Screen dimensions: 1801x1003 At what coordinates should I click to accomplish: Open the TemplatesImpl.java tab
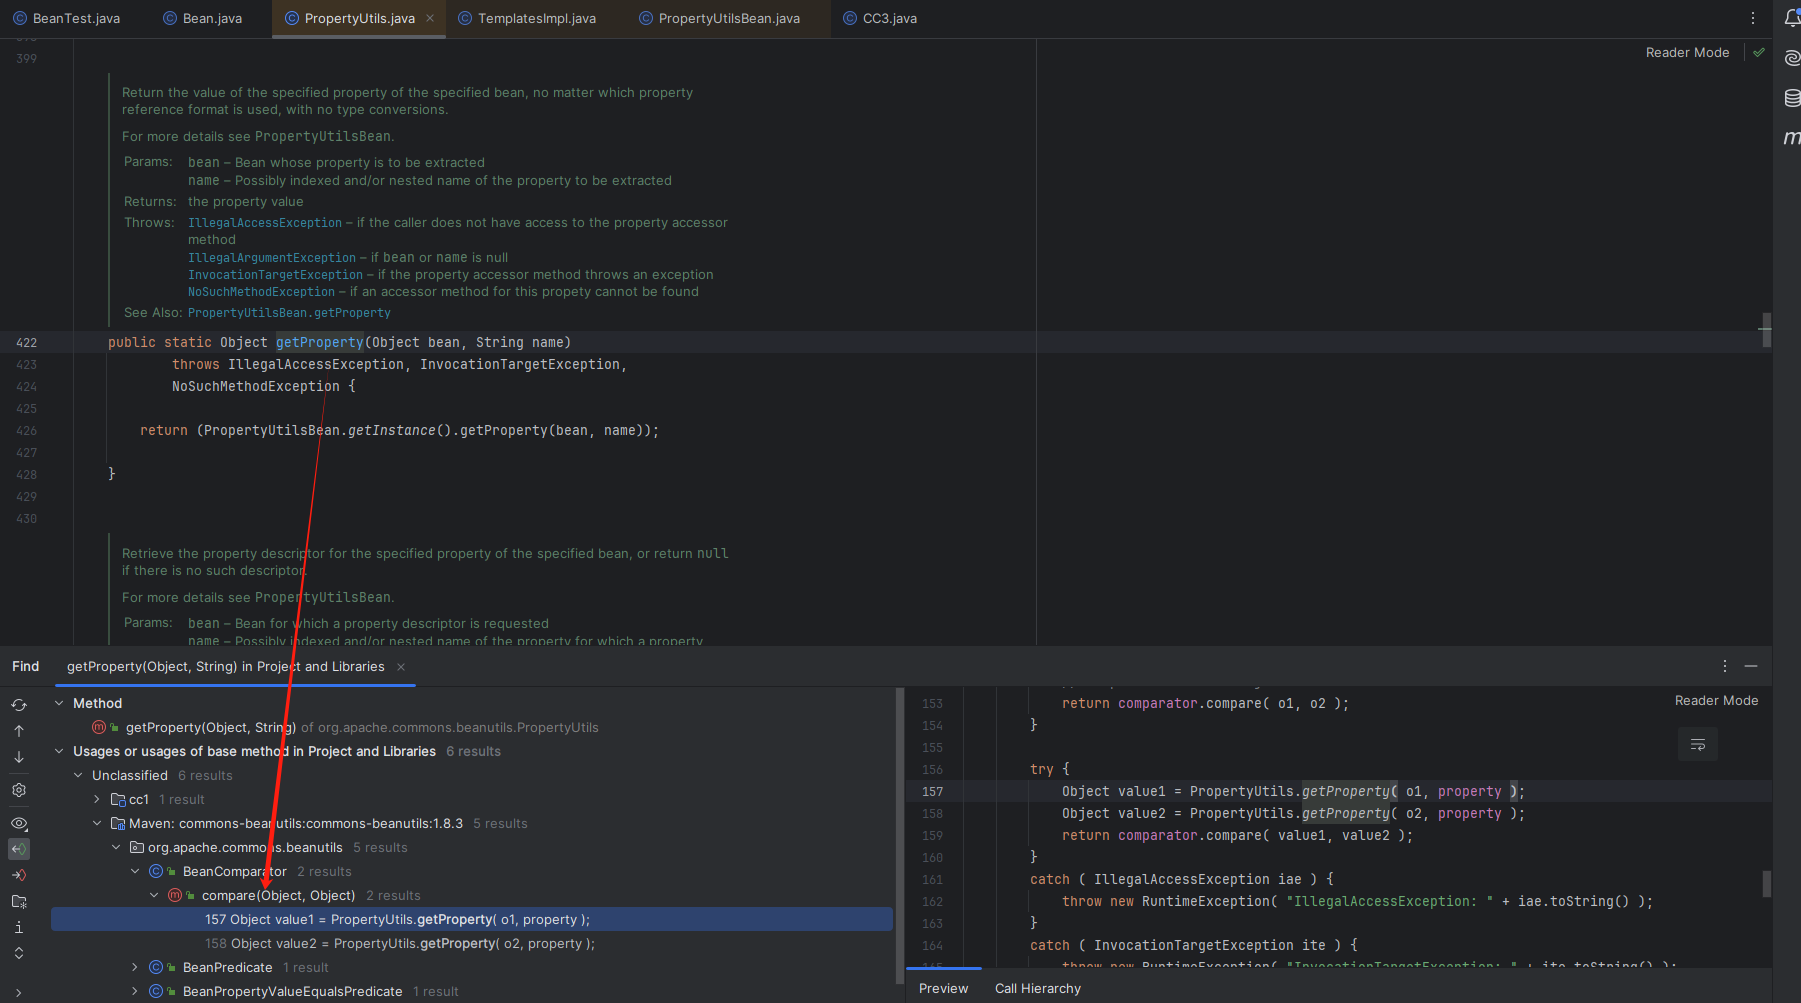pyautogui.click(x=527, y=18)
